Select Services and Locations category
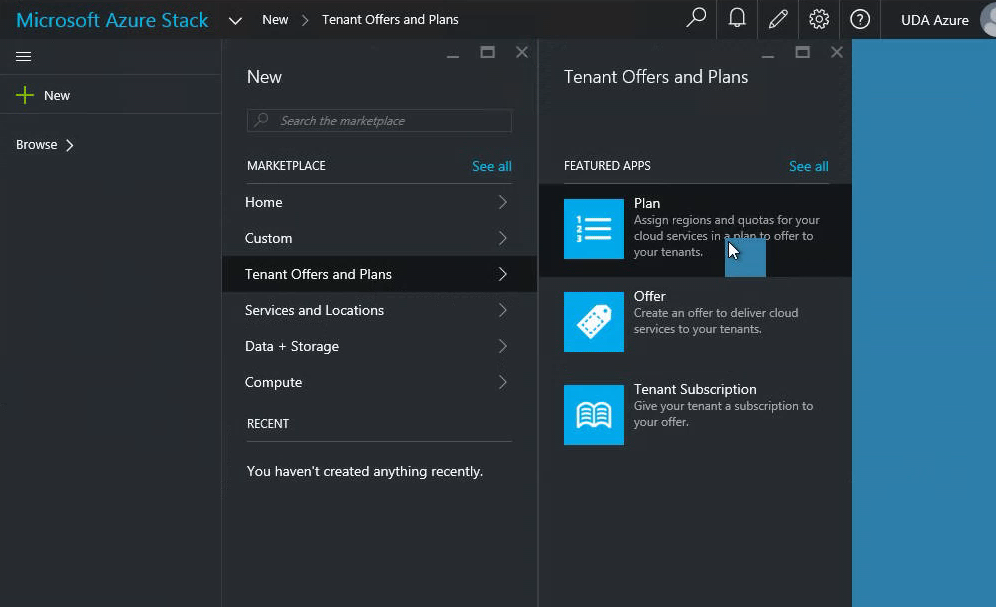Image resolution: width=996 pixels, height=607 pixels. pos(314,310)
